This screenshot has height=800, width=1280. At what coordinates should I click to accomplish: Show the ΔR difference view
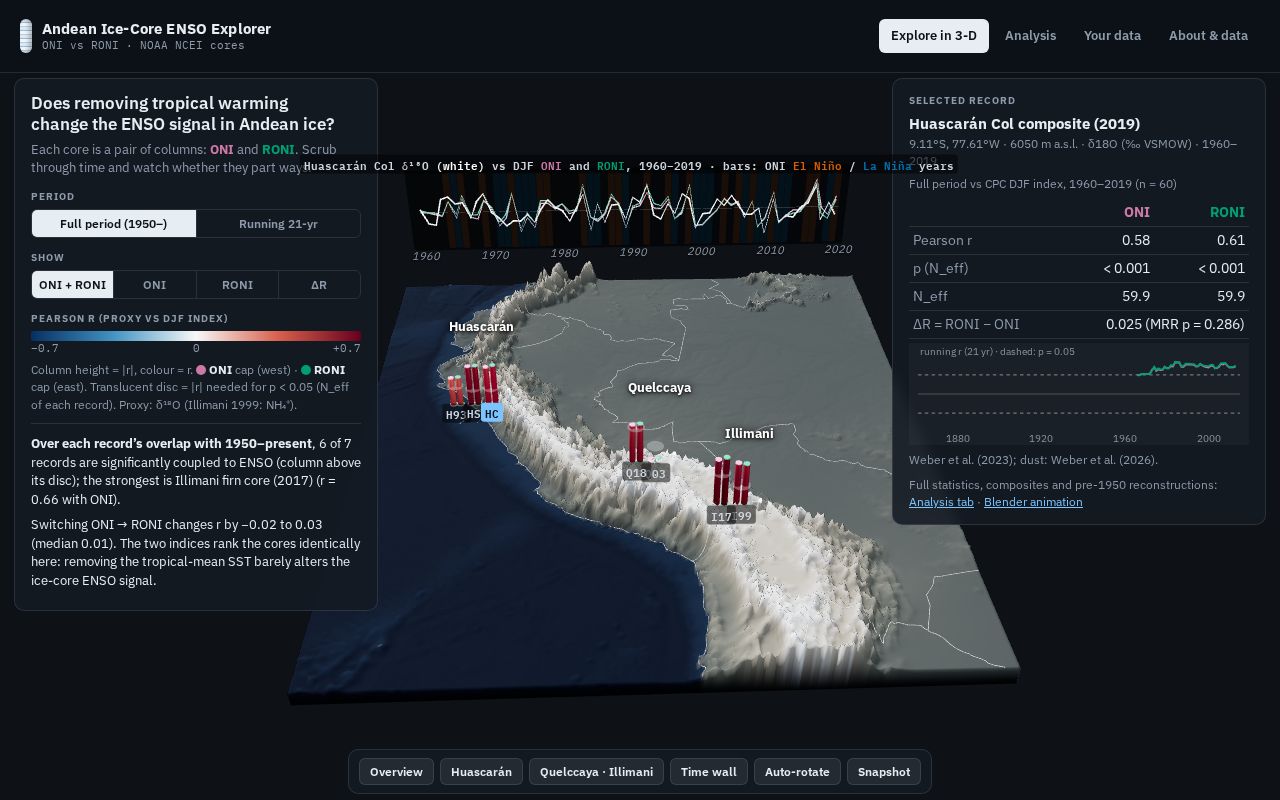pos(319,285)
